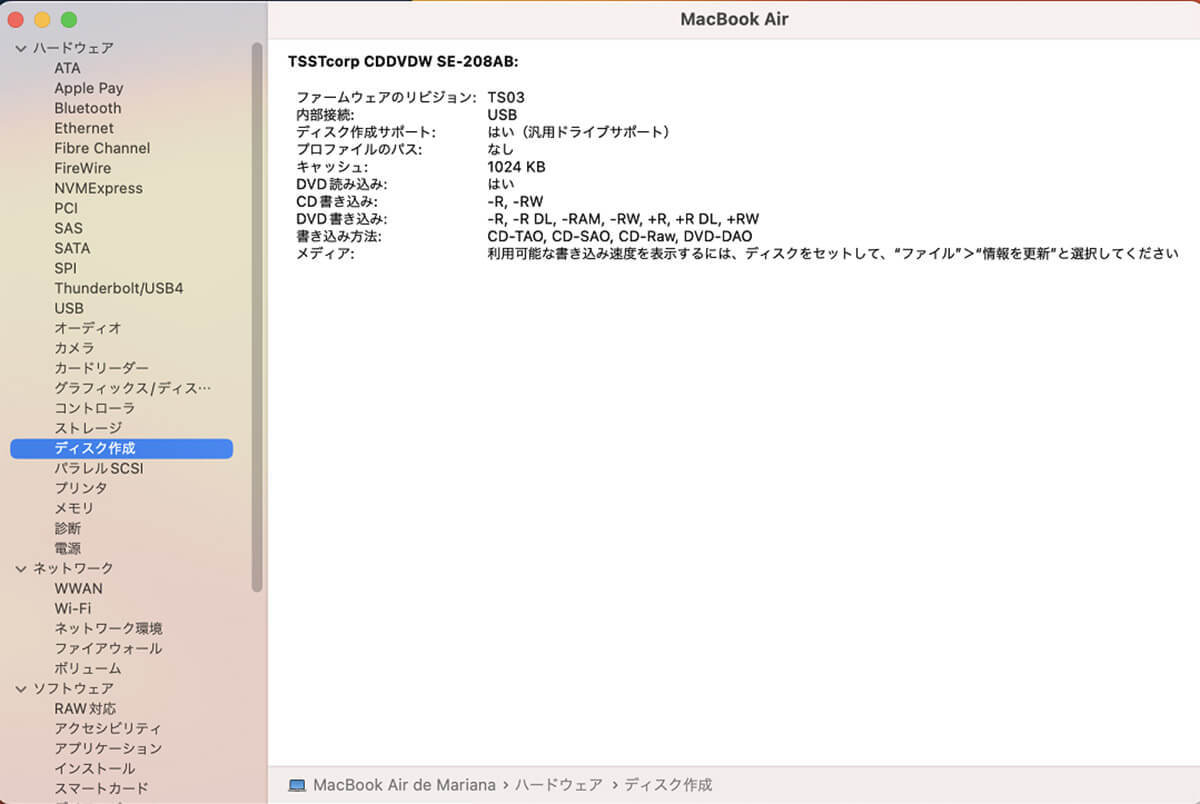Image resolution: width=1200 pixels, height=804 pixels.
Task: Select SPI in the sidebar
Action: coord(65,268)
